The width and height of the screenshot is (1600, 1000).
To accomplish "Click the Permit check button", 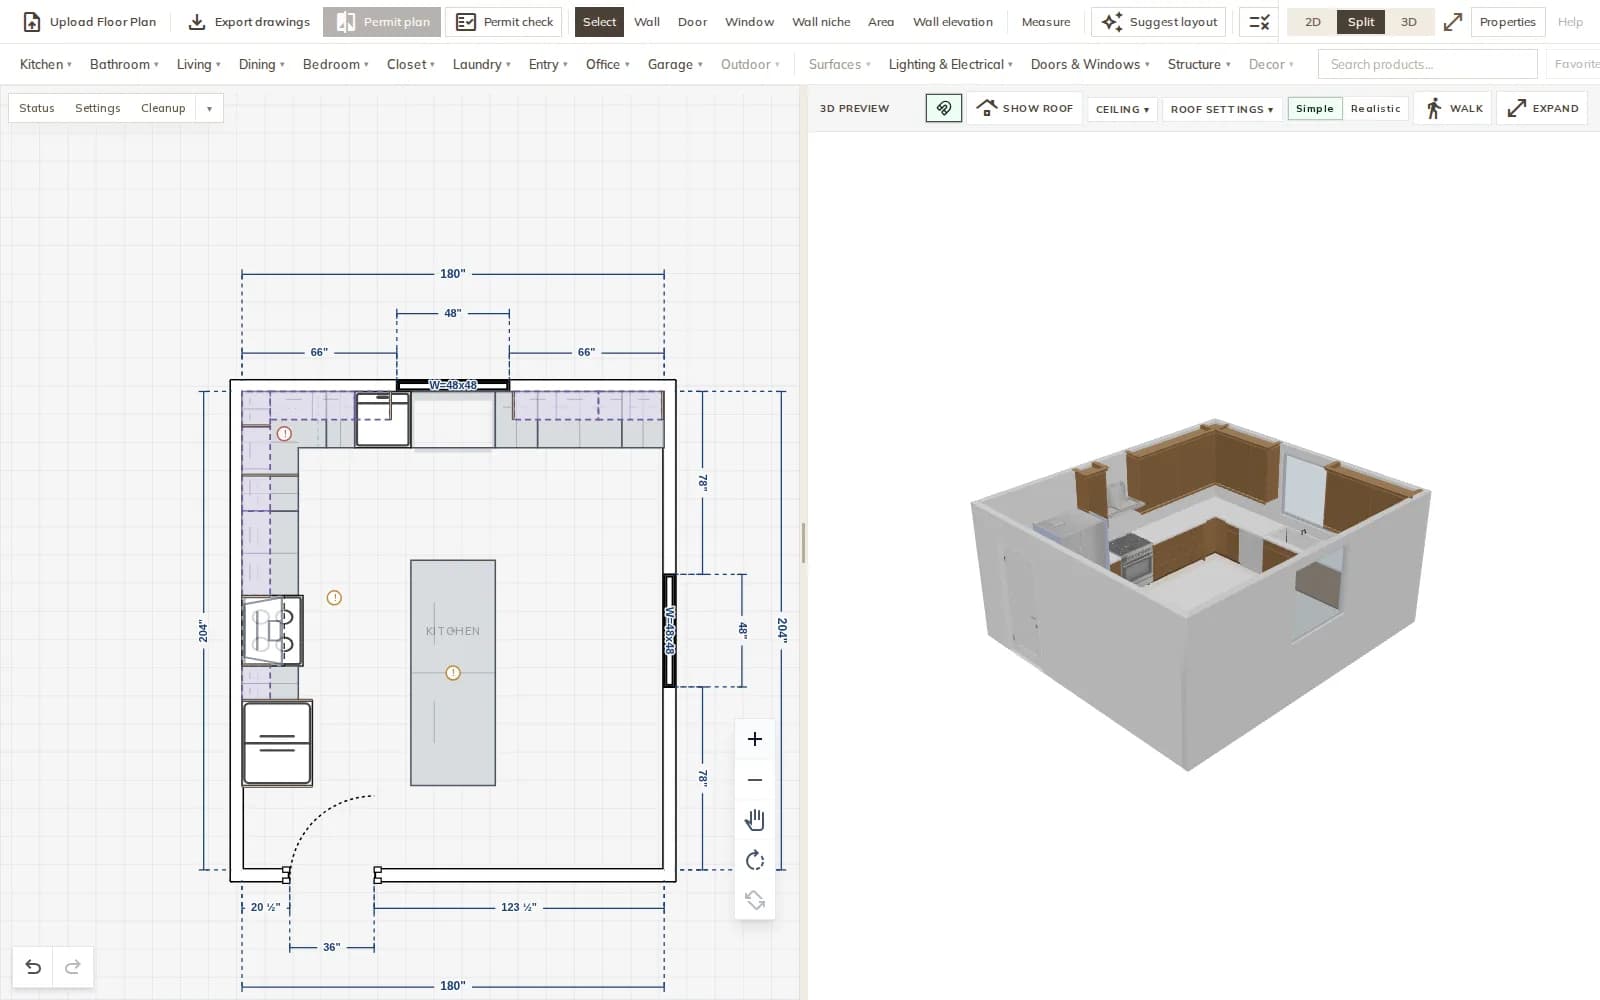I will [504, 22].
